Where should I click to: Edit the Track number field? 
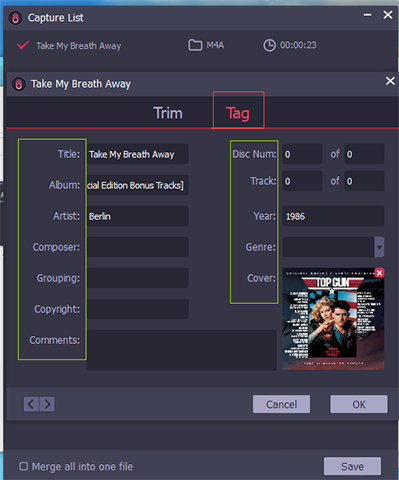point(302,181)
